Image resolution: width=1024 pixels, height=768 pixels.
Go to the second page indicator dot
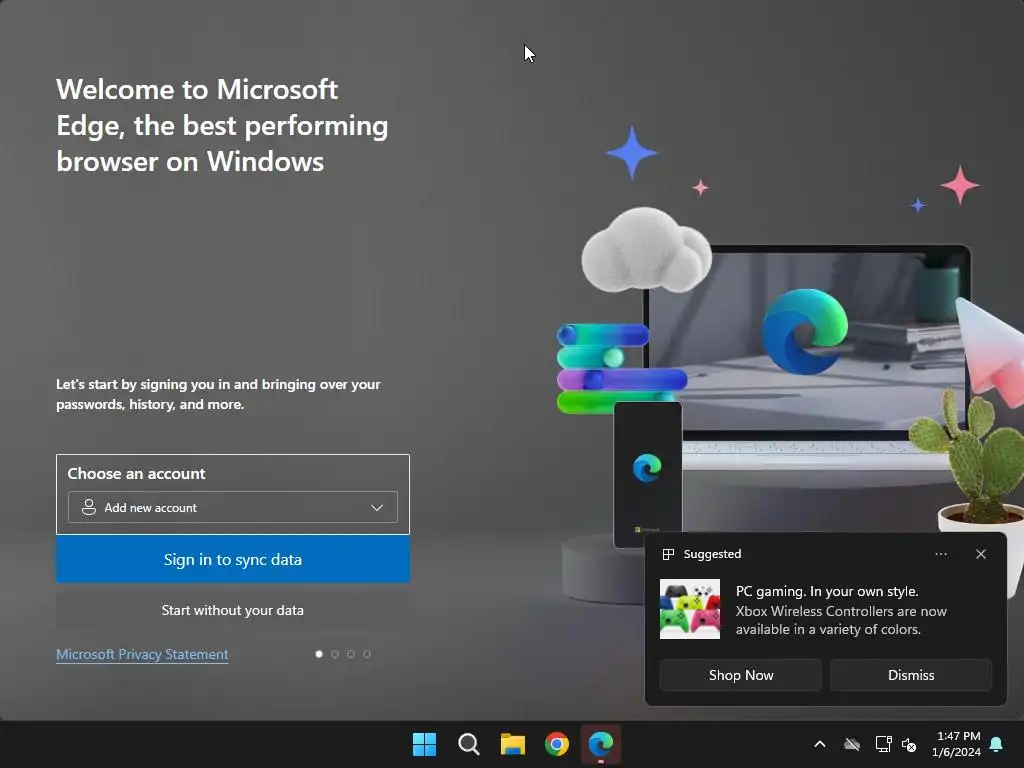click(x=335, y=654)
